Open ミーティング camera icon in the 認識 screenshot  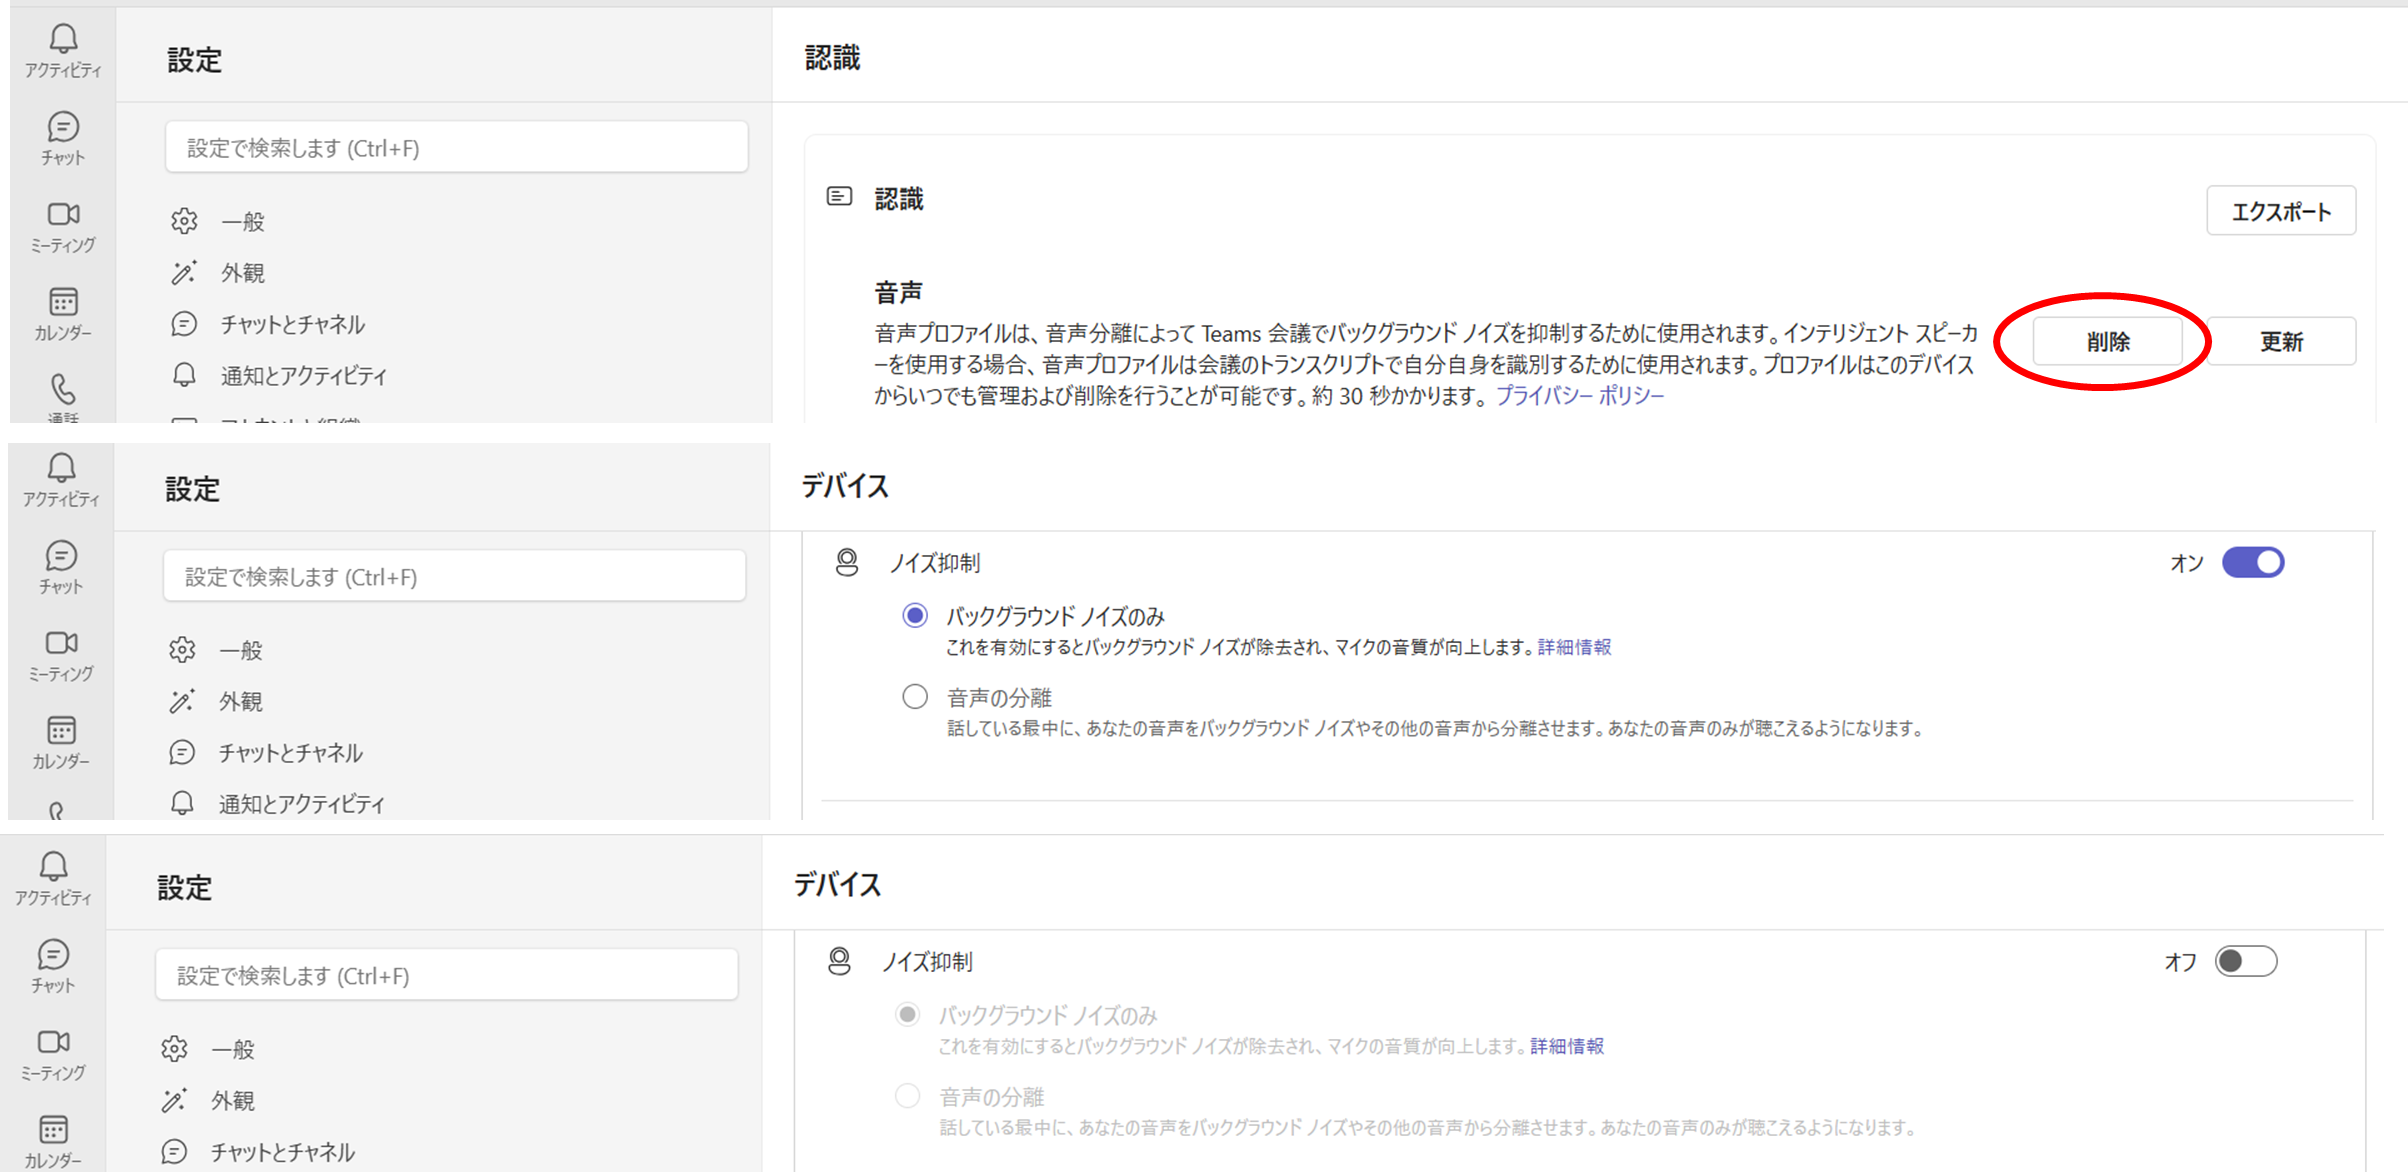click(63, 214)
